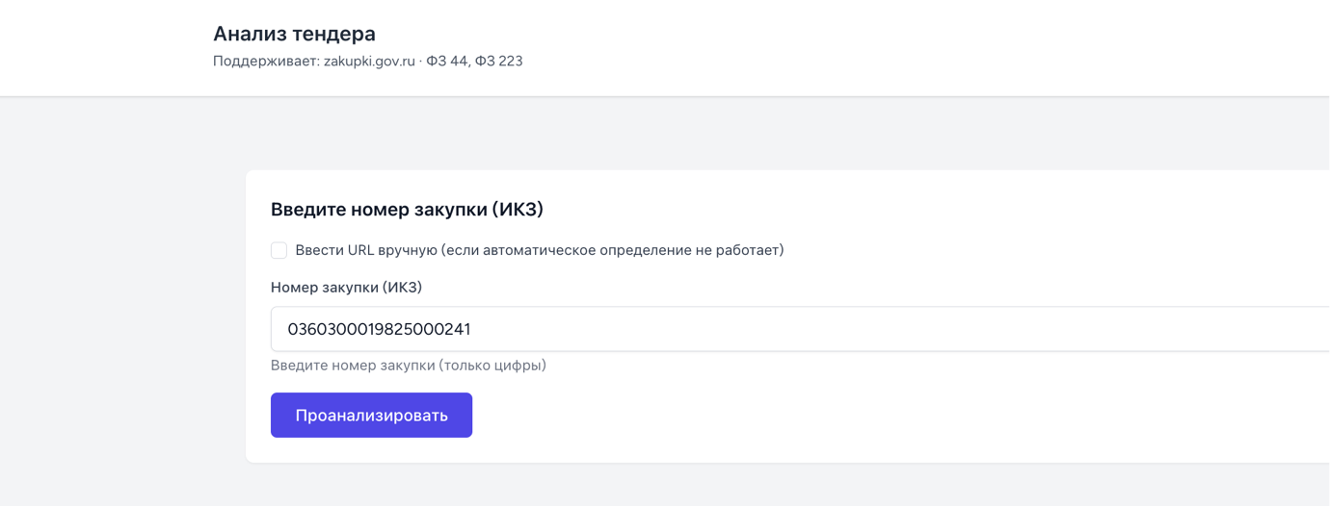1332x510 pixels.
Task: Click the "ФЗ 44" text in the subtitle
Action: tap(447, 61)
